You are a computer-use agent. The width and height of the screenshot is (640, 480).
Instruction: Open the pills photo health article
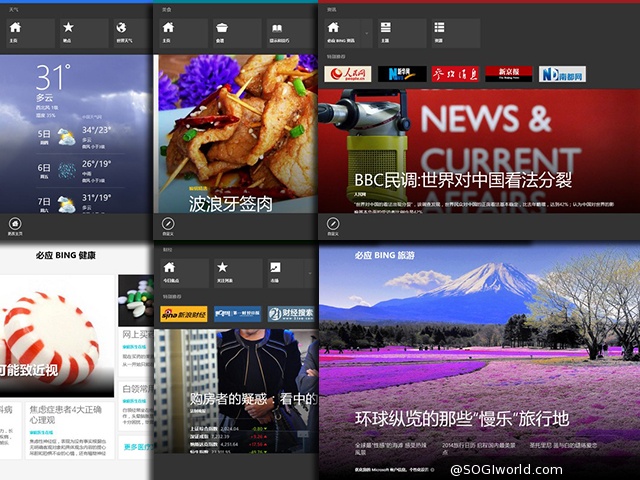click(136, 300)
